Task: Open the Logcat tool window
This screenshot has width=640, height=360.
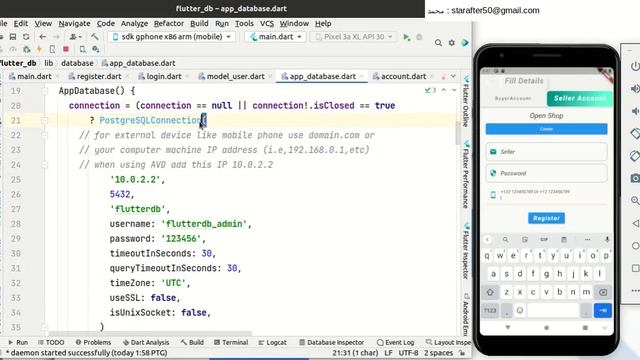Action: pos(273,342)
